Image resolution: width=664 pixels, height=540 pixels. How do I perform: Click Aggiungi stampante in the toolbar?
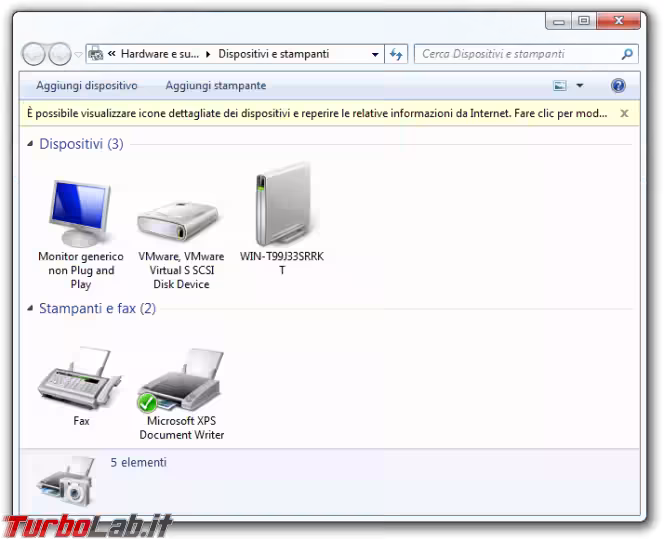coord(215,86)
